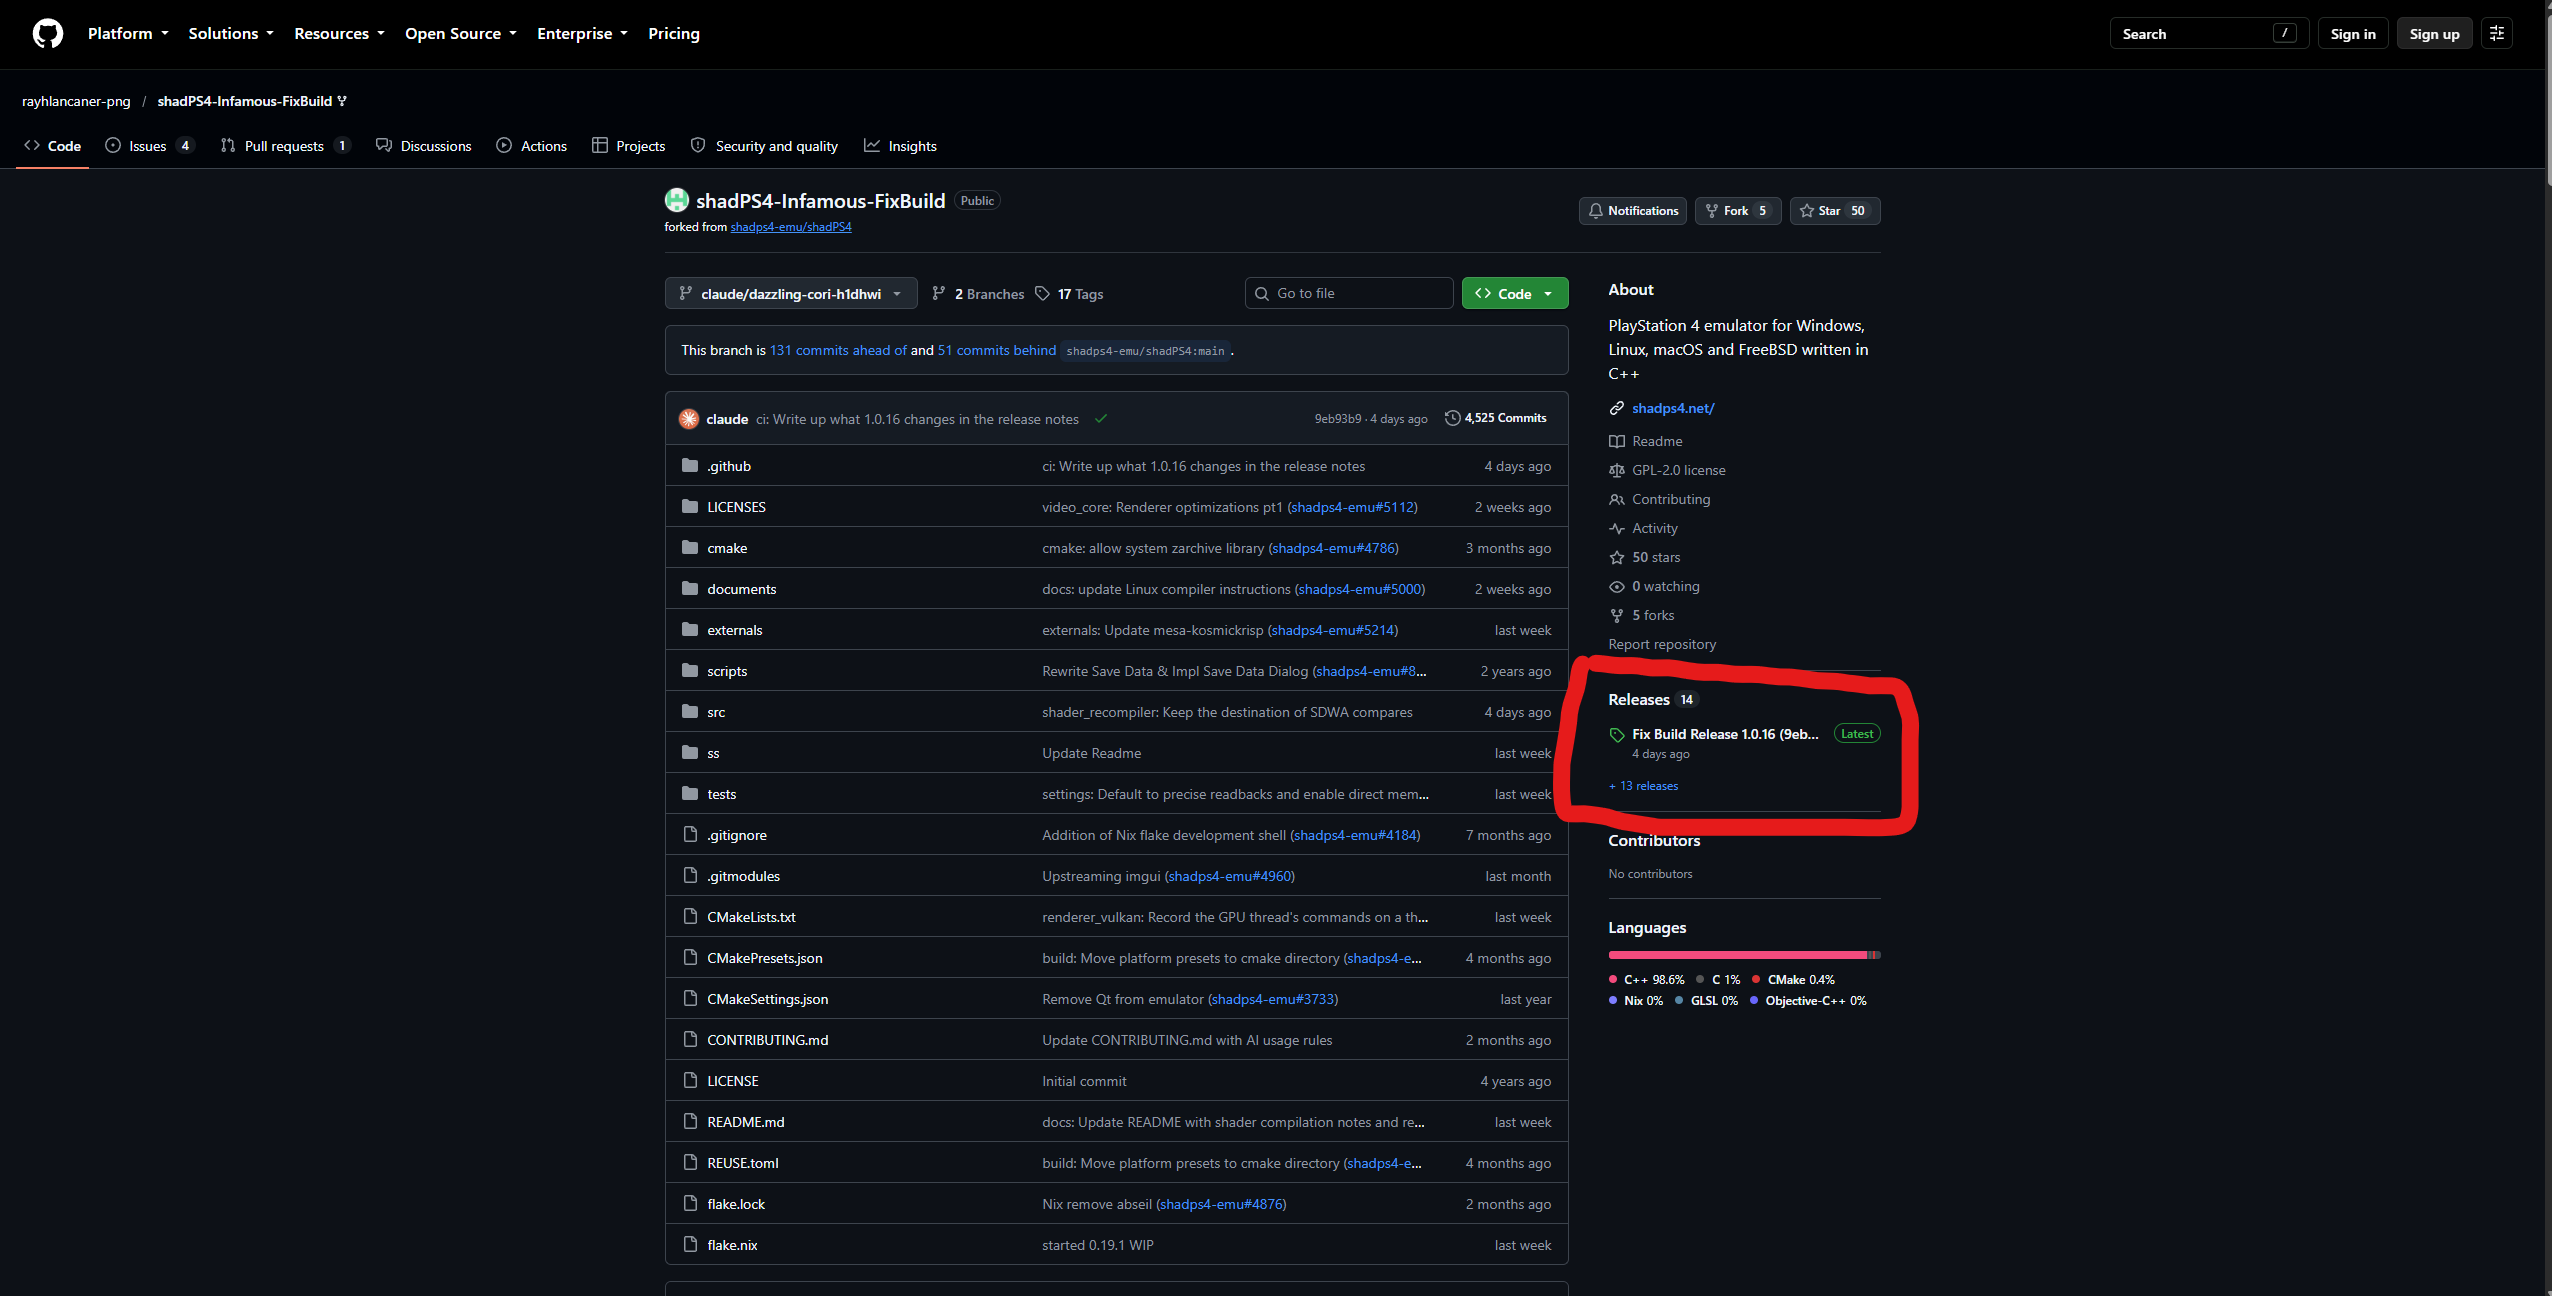Click the flake.nix file icon
The image size is (2552, 1296).
pyautogui.click(x=690, y=1245)
